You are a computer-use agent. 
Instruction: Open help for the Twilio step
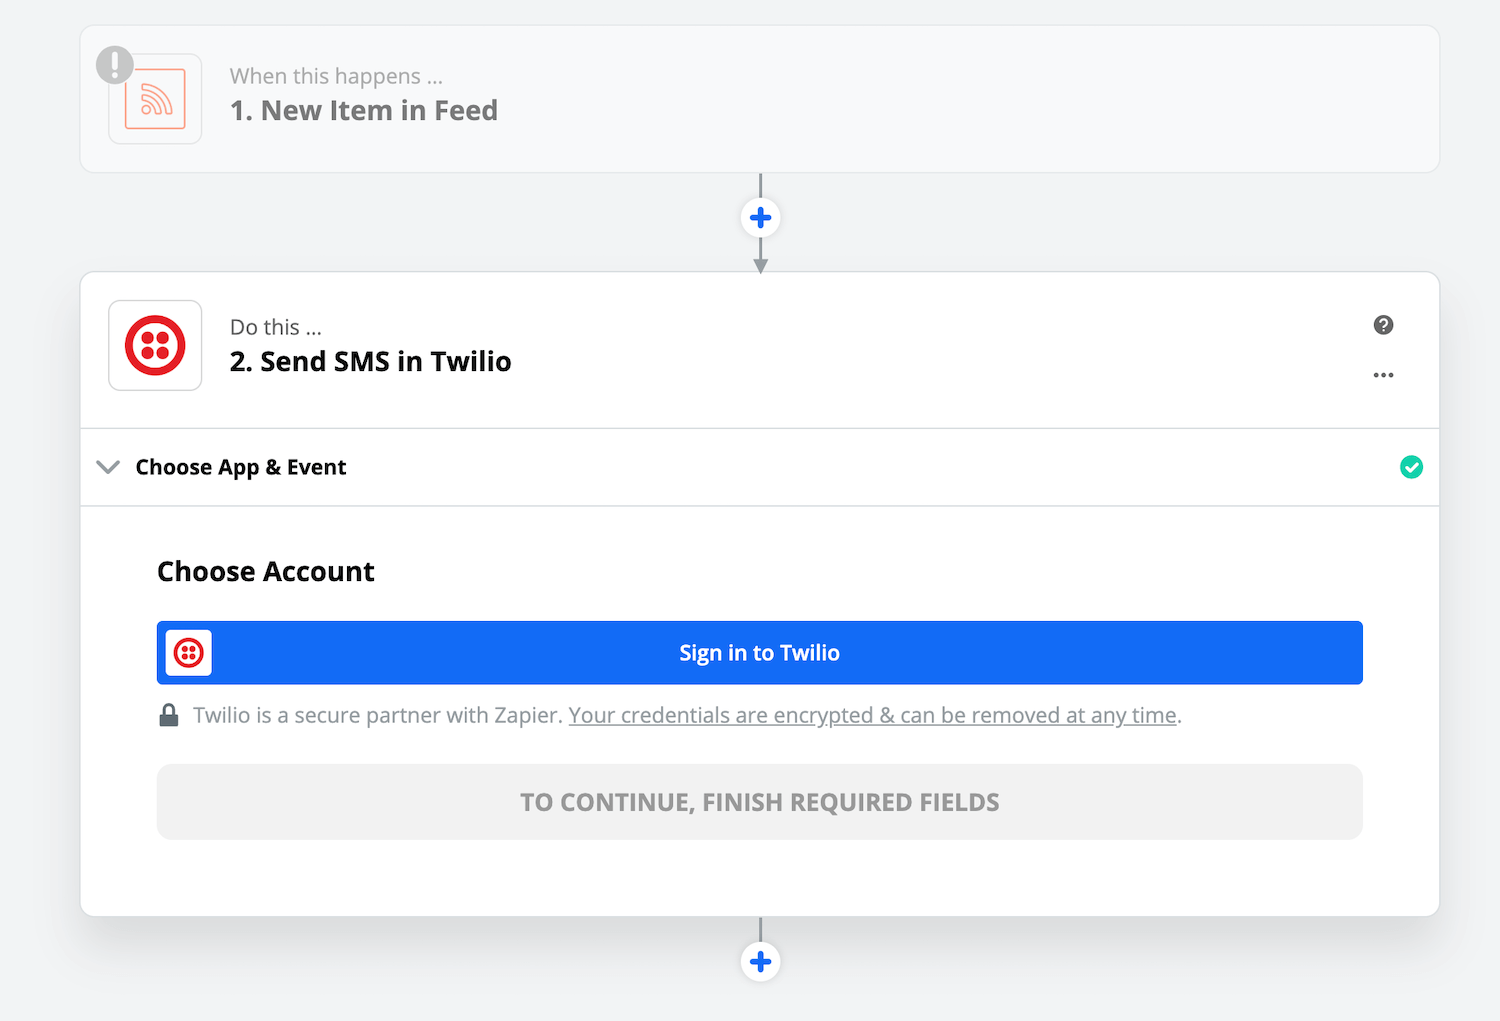(x=1383, y=325)
